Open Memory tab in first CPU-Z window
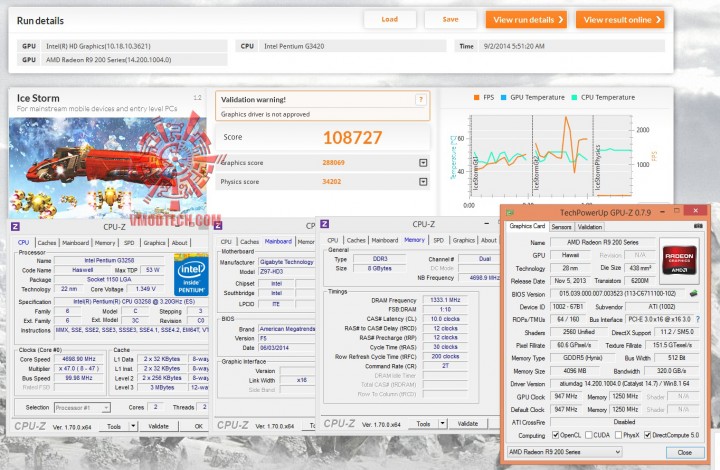This screenshot has width=720, height=470. point(105,243)
